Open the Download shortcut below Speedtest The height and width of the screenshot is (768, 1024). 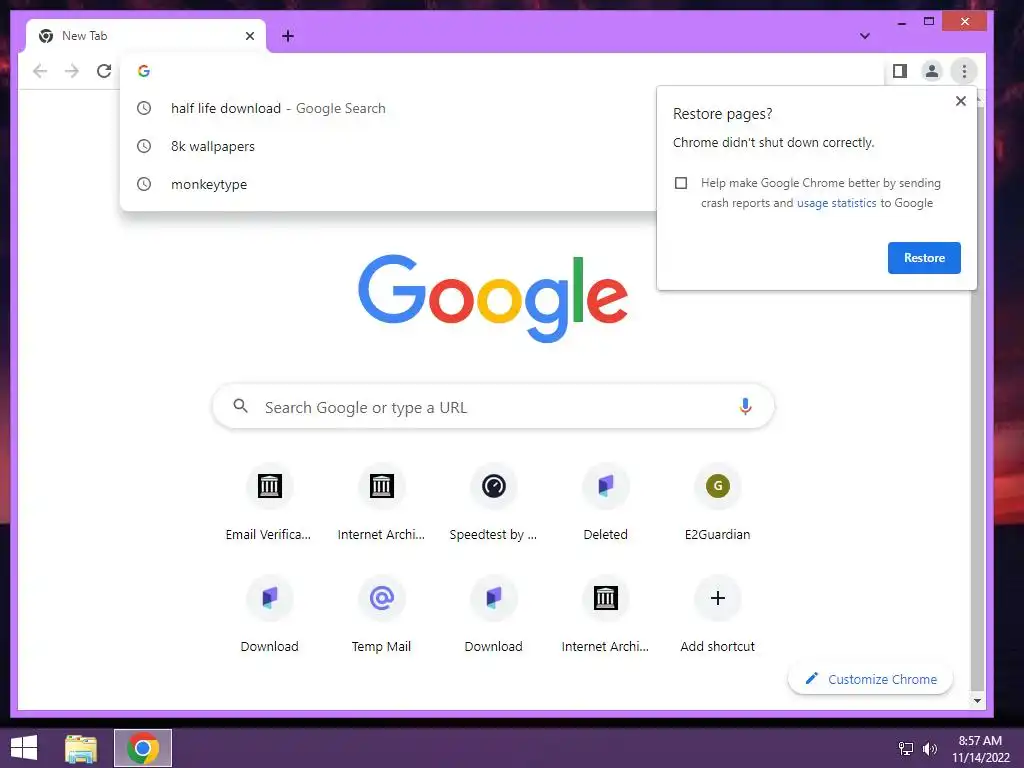click(x=494, y=615)
